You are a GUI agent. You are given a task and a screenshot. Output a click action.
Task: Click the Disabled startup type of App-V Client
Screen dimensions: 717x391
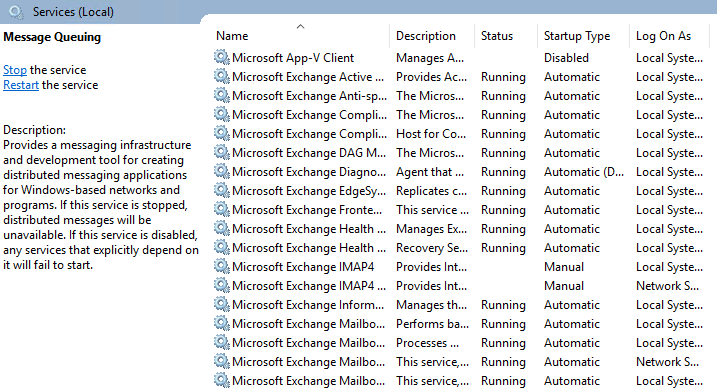point(566,58)
